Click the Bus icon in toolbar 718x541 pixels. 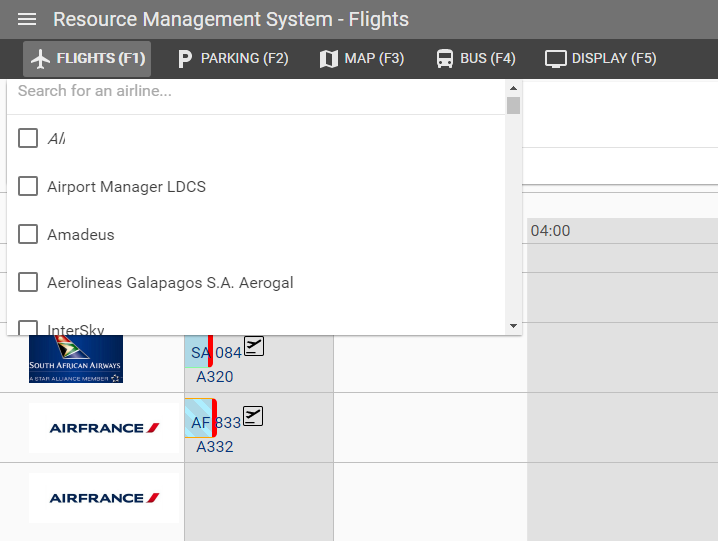(x=445, y=59)
